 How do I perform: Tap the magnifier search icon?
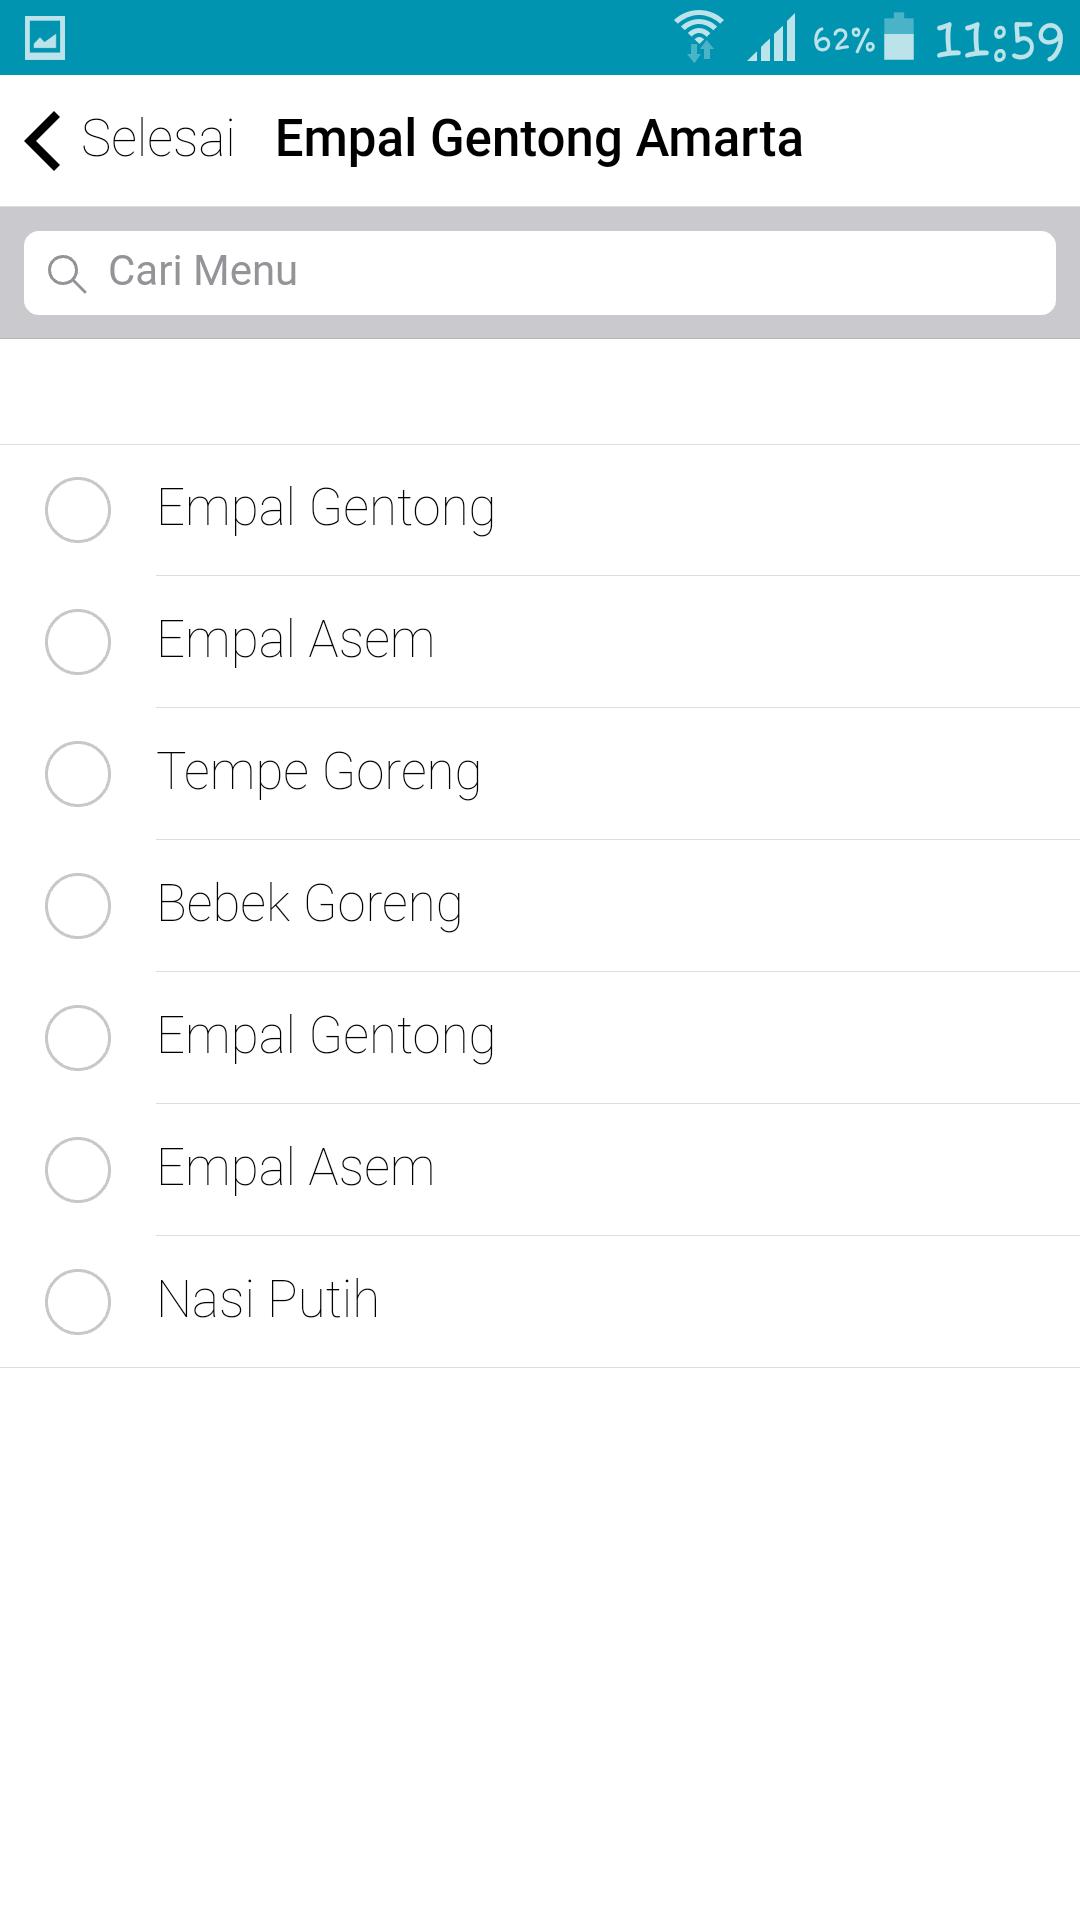tap(67, 273)
